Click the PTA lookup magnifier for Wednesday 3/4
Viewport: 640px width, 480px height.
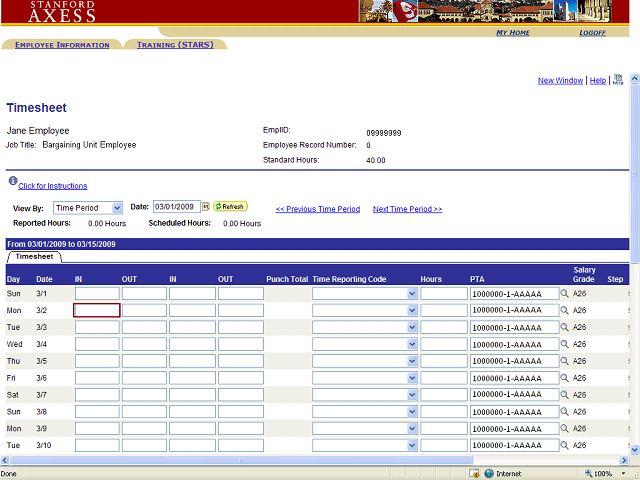564,344
